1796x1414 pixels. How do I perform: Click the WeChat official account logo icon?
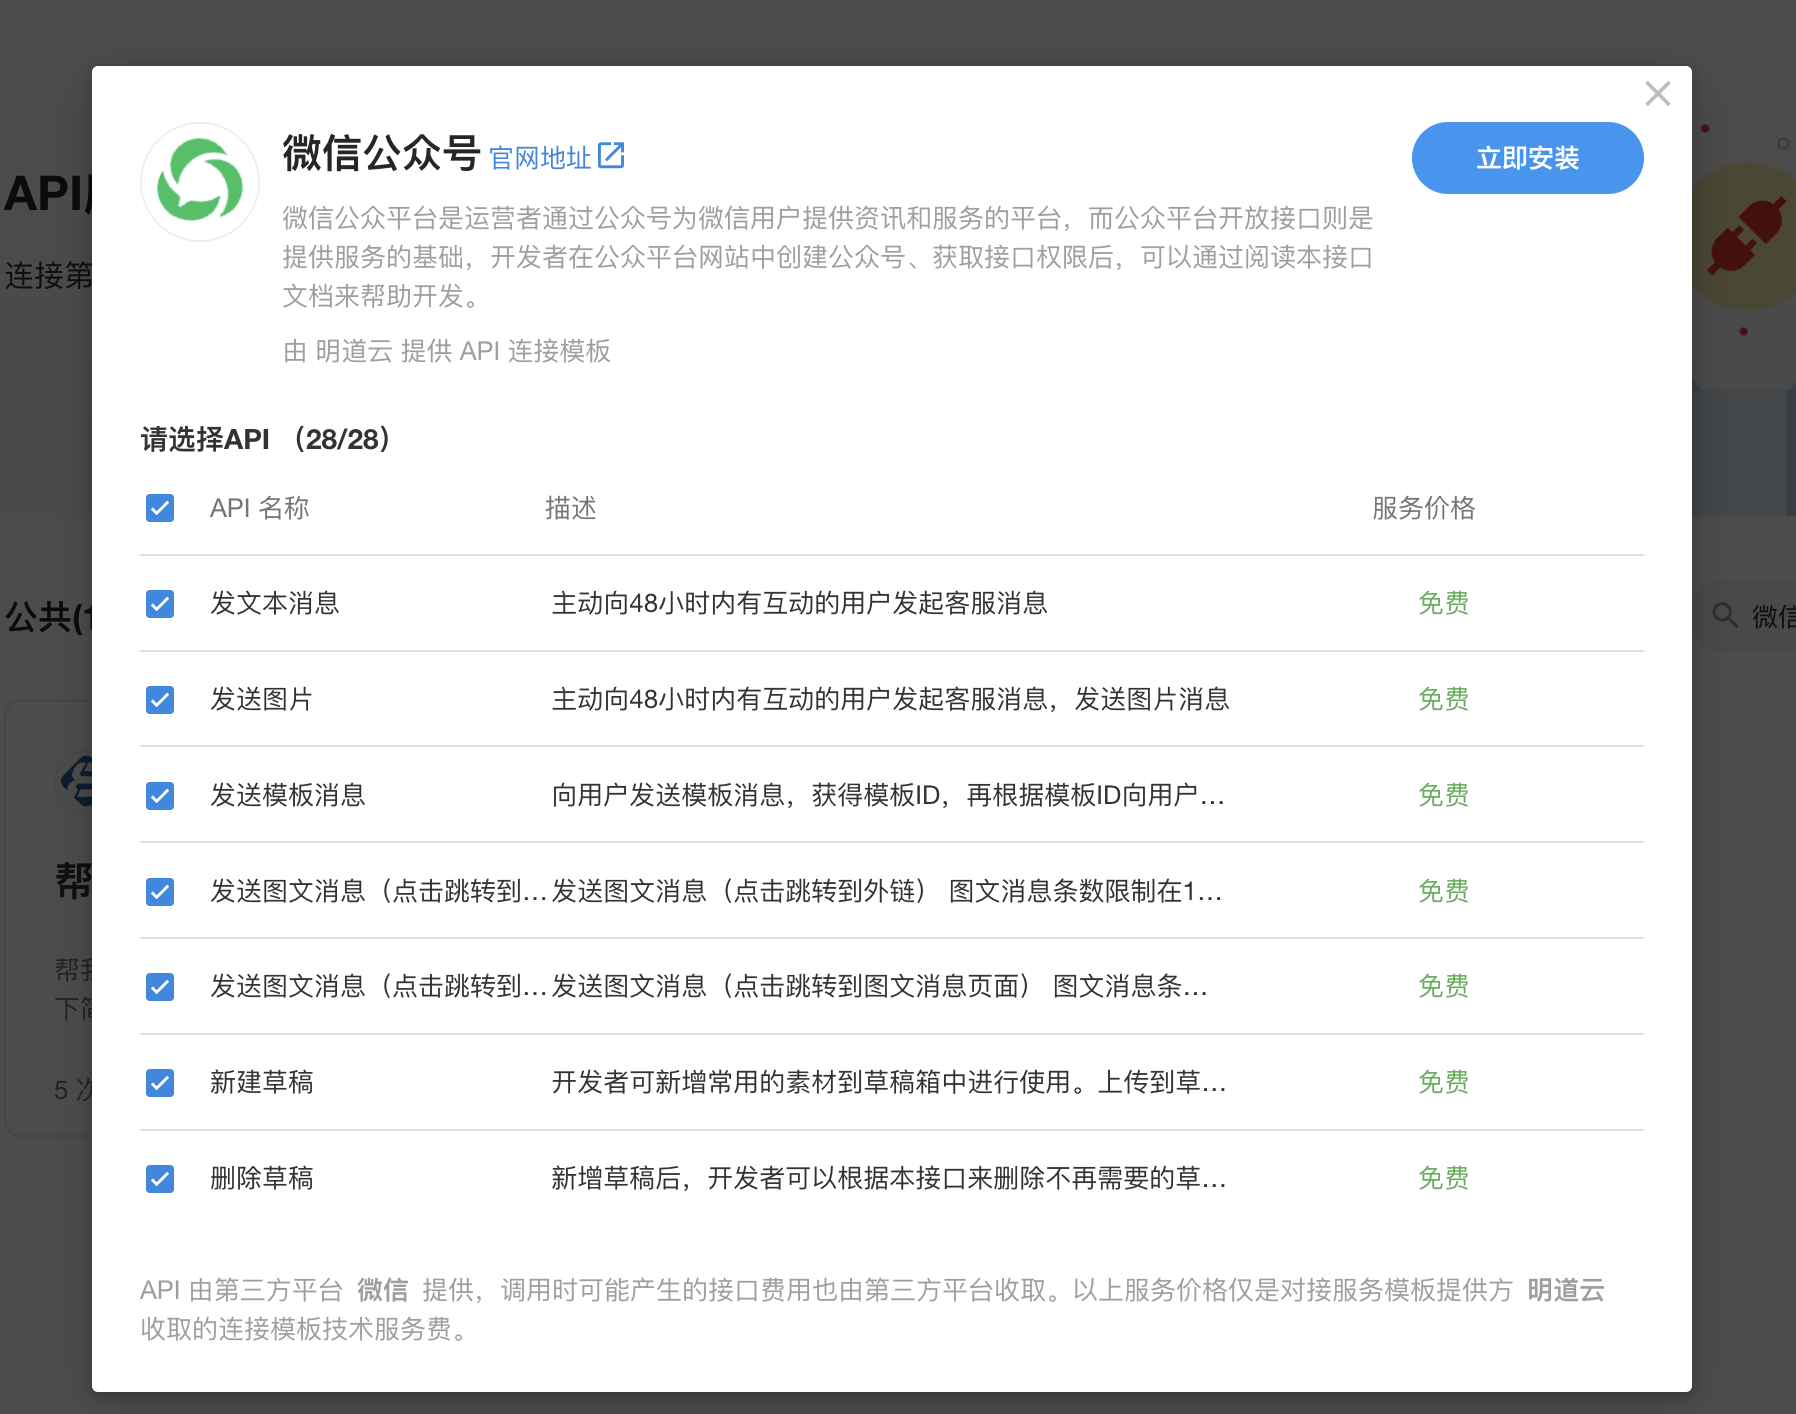tap(200, 182)
